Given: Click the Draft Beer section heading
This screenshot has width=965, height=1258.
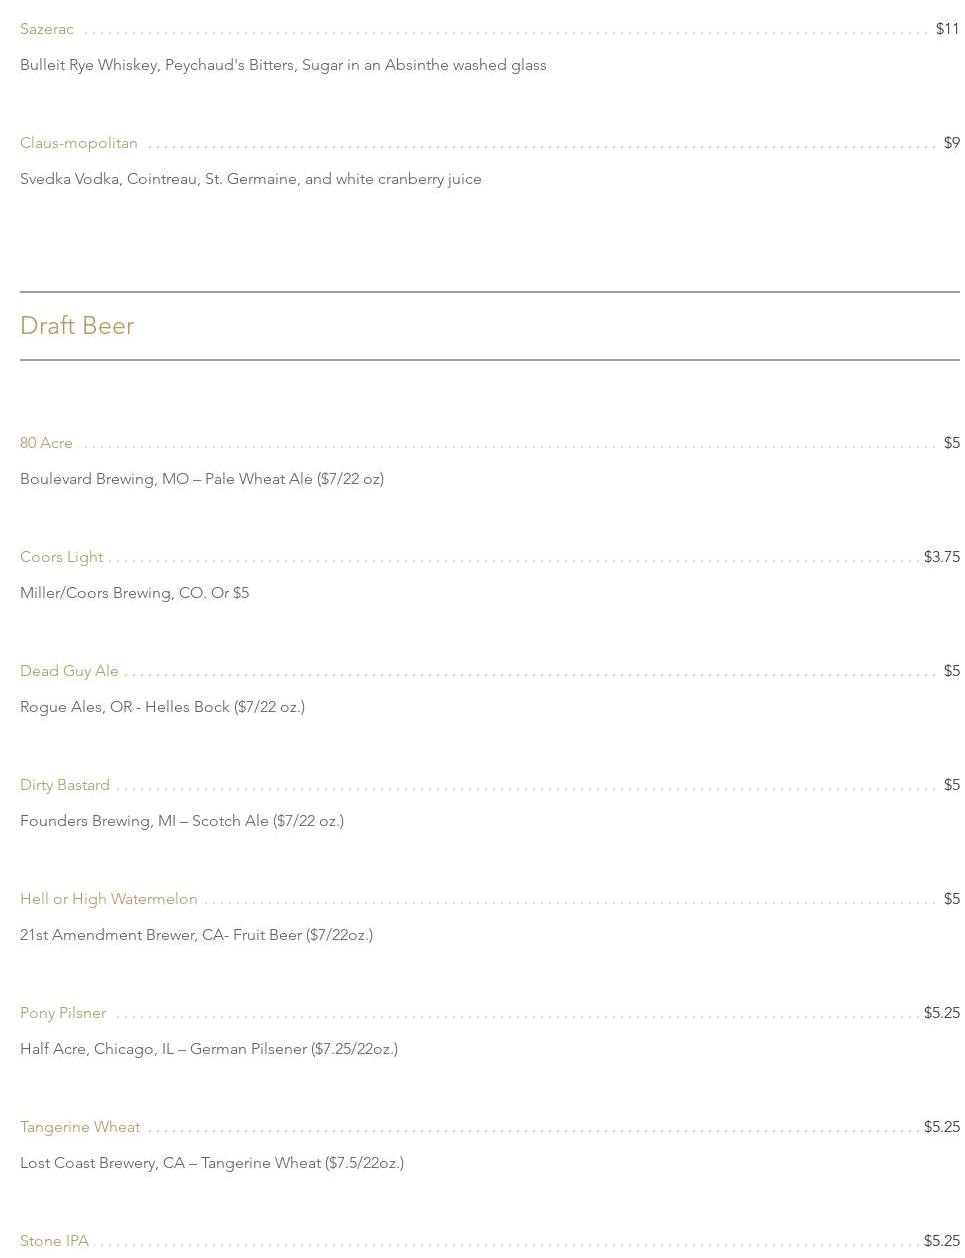Looking at the screenshot, I should click(x=77, y=326).
